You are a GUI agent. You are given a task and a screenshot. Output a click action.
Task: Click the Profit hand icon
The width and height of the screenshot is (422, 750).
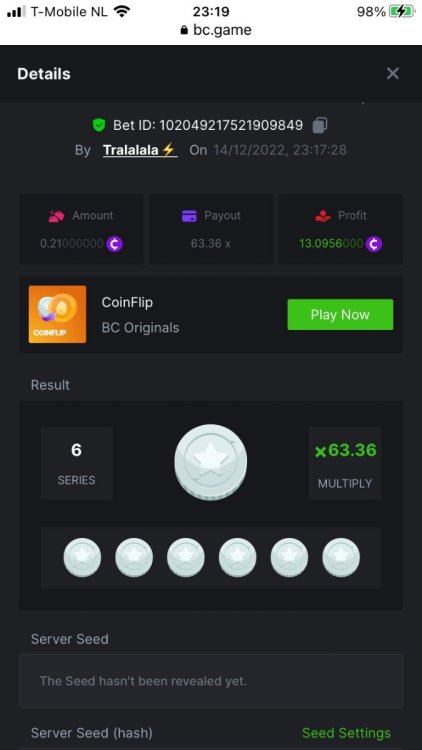click(x=323, y=216)
